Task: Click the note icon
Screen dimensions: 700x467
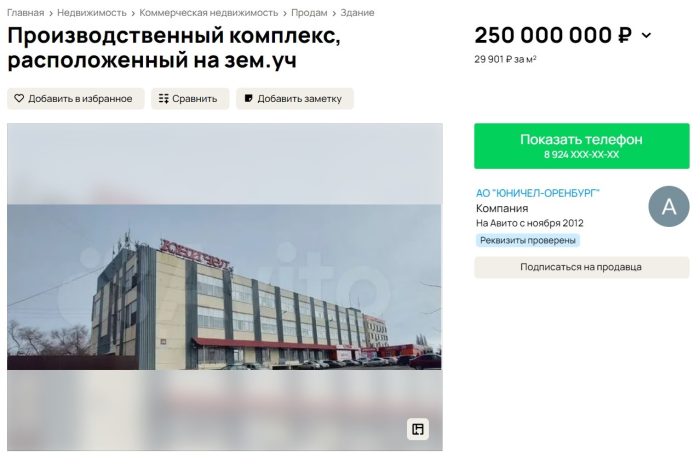Action: click(249, 98)
